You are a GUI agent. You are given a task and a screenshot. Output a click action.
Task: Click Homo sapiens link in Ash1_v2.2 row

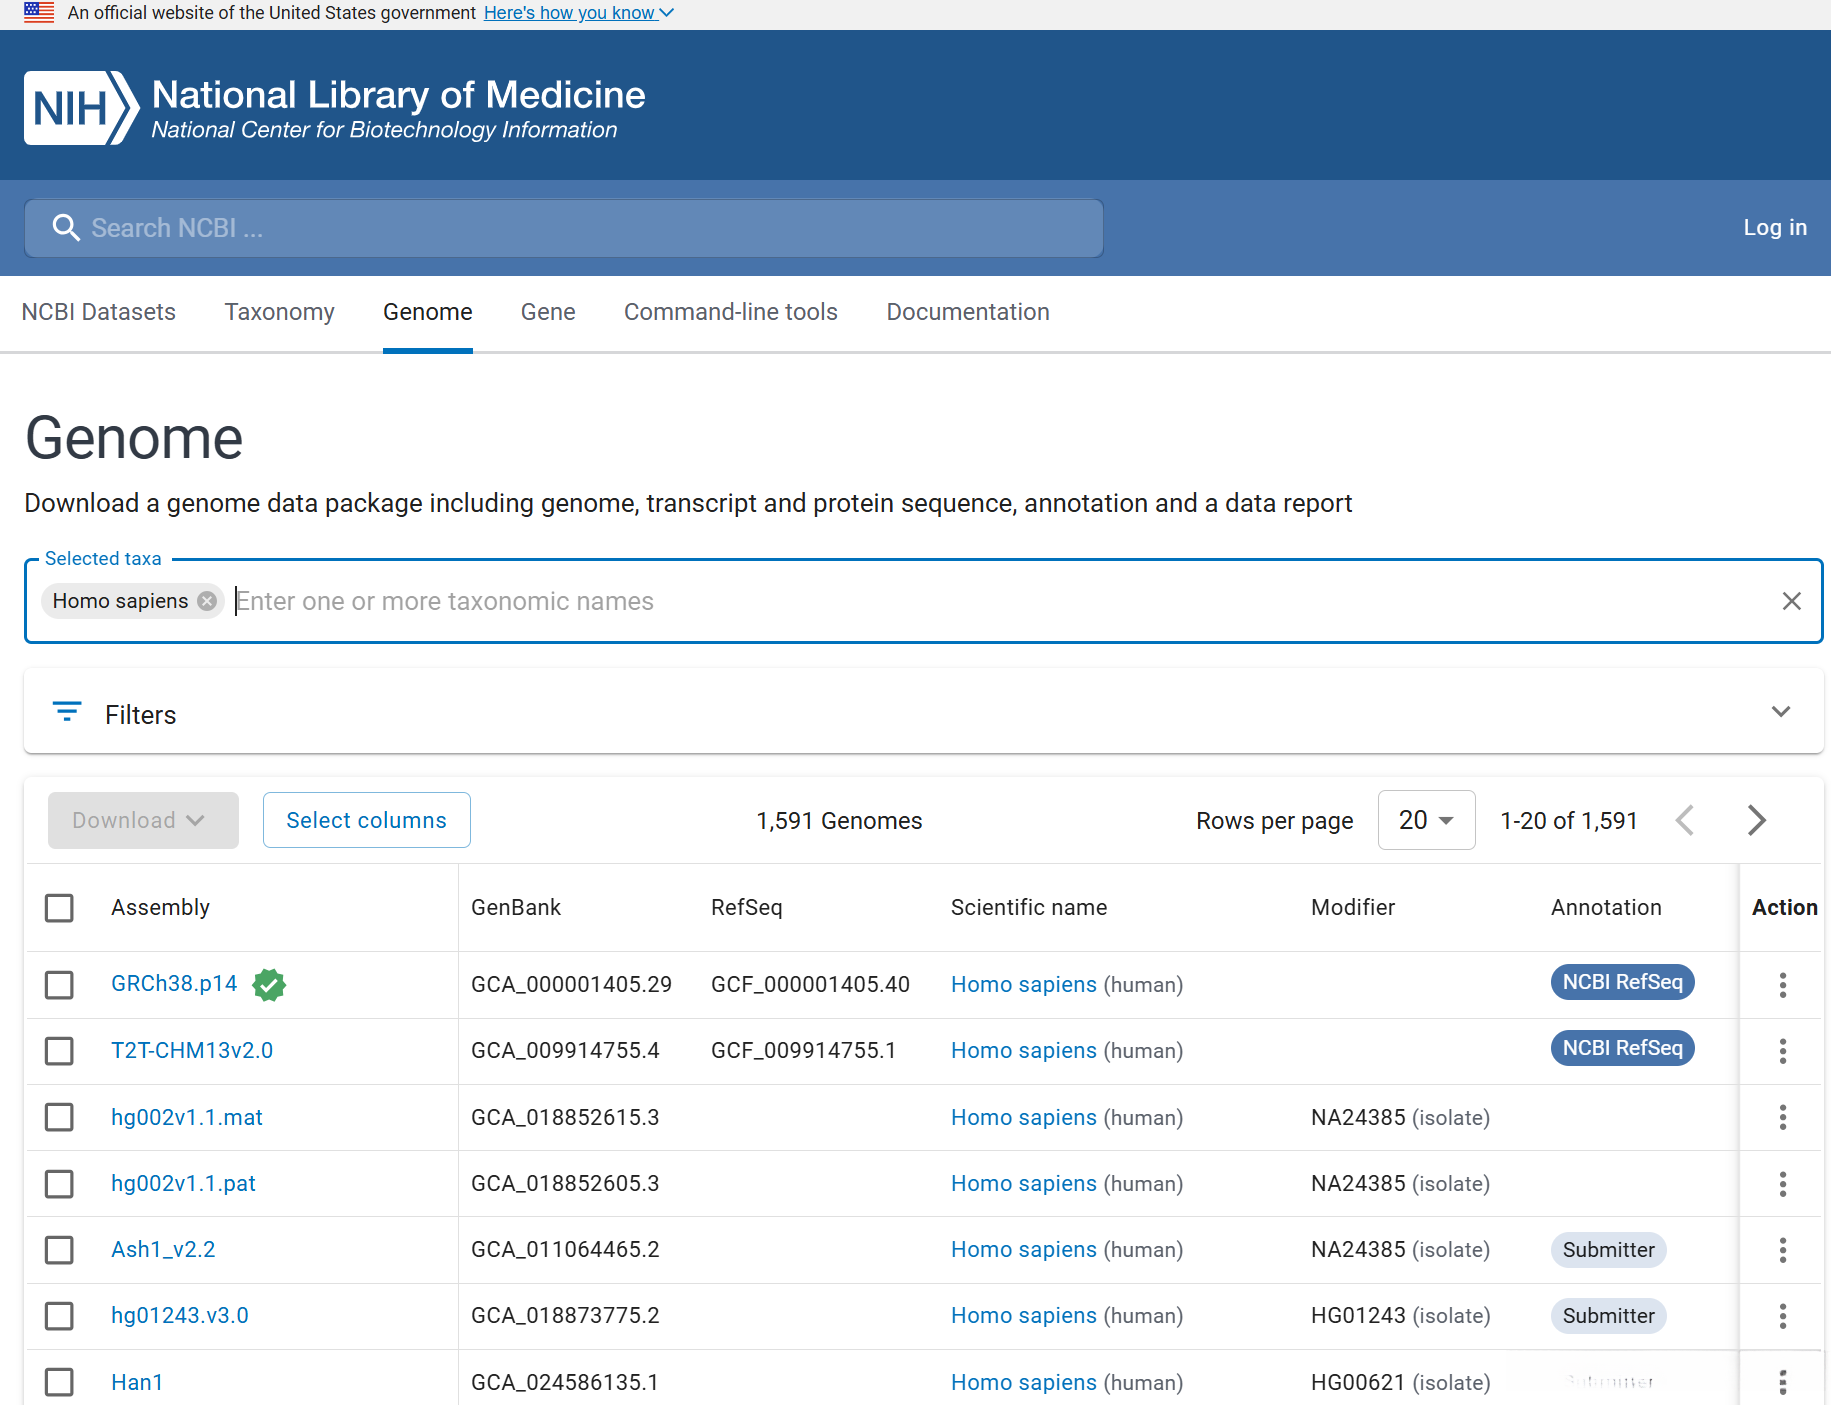tap(1024, 1250)
